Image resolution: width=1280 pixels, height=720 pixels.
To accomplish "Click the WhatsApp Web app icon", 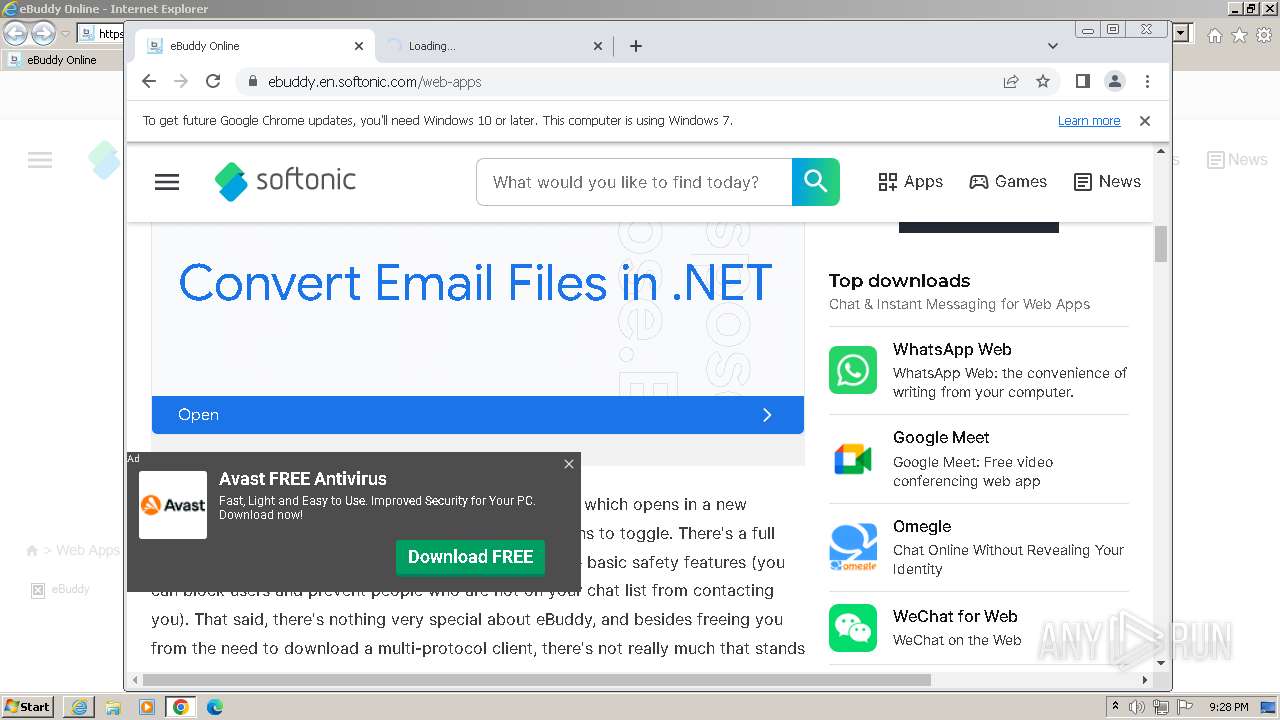I will pyautogui.click(x=853, y=370).
